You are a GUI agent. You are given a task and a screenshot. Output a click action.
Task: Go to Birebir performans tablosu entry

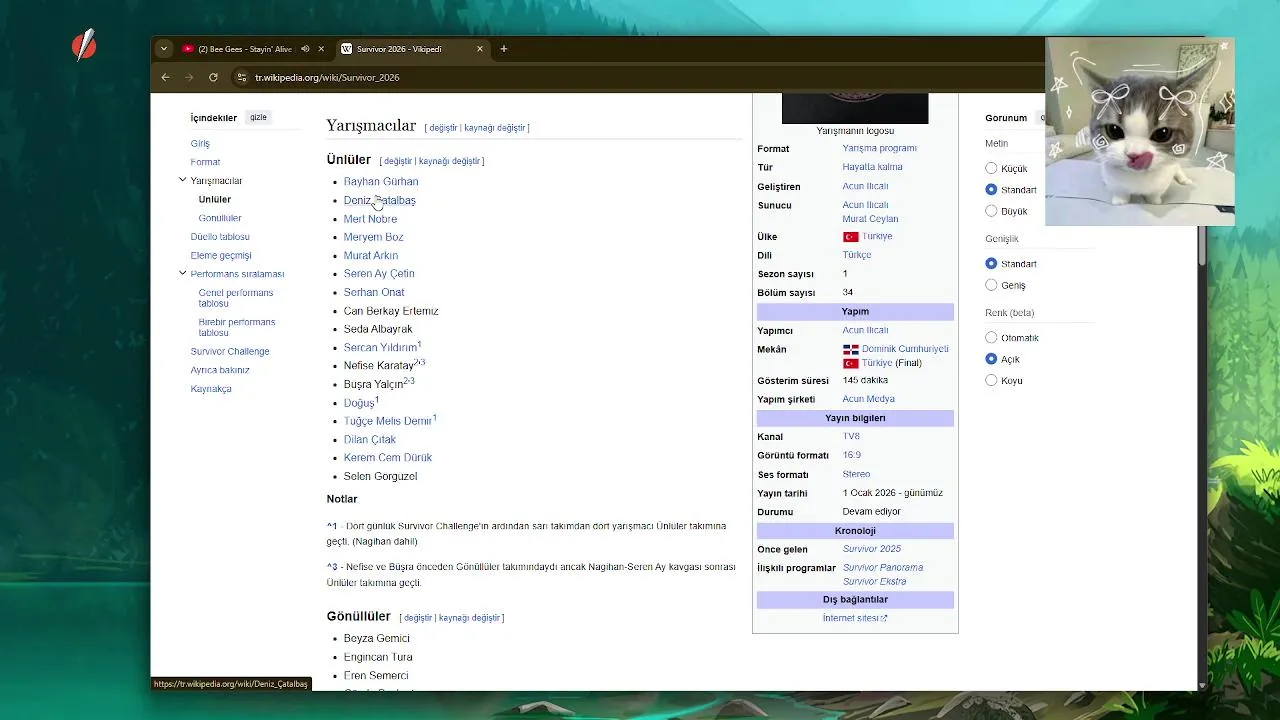pos(237,327)
